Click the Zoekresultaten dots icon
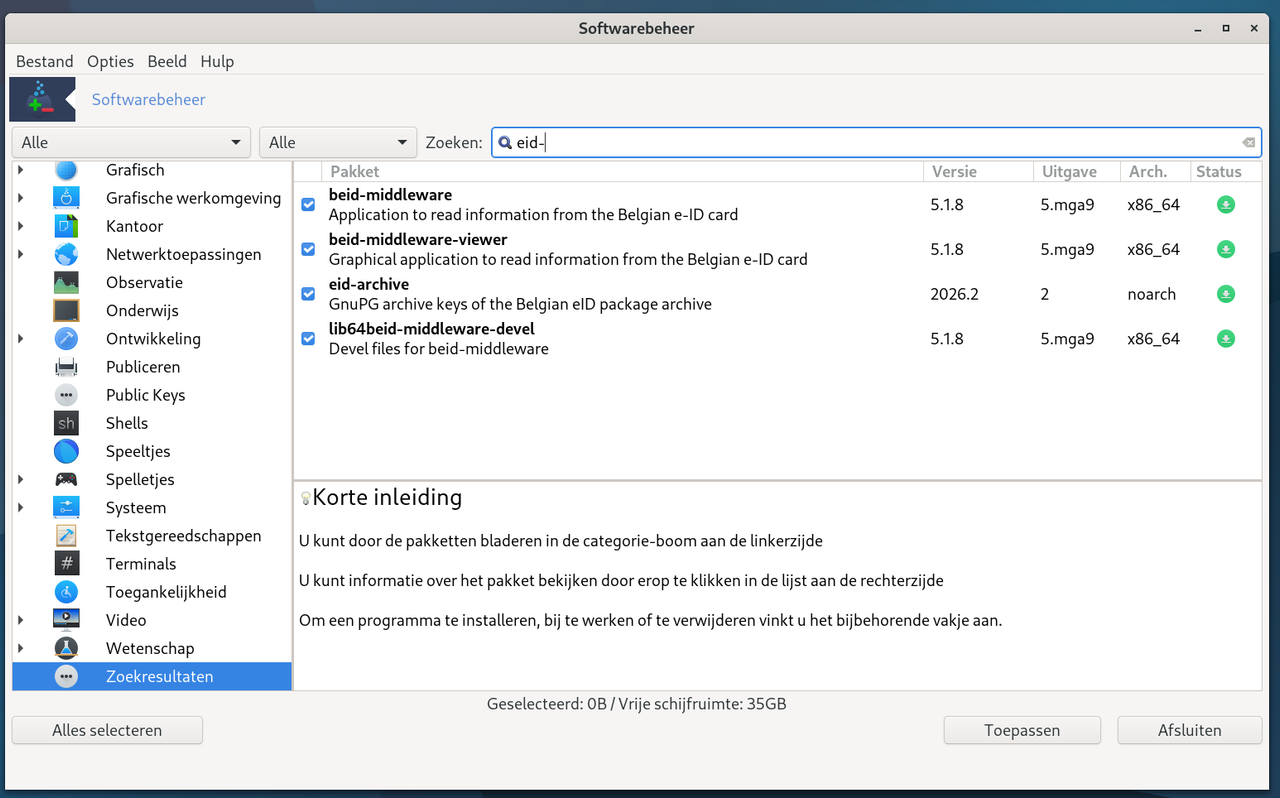Image resolution: width=1280 pixels, height=798 pixels. point(66,676)
